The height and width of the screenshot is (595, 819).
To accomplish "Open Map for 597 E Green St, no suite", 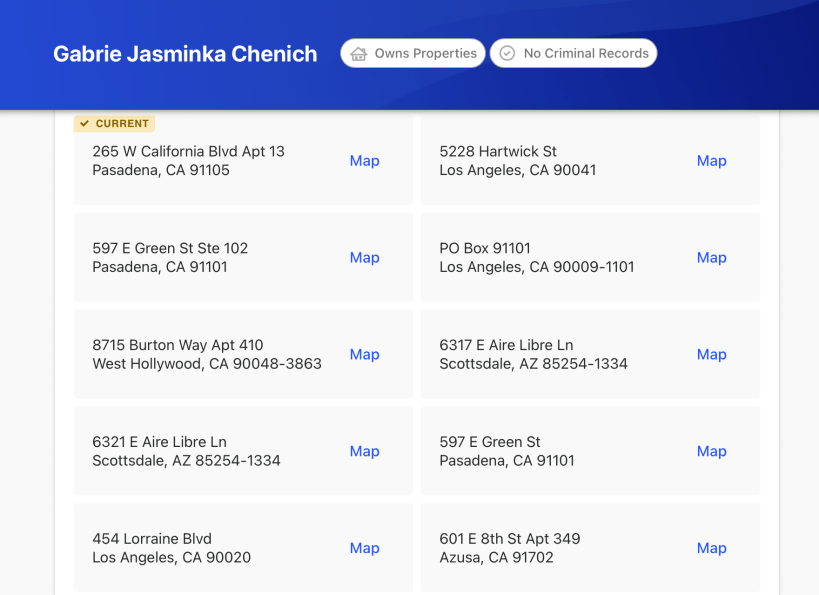I will 711,452.
